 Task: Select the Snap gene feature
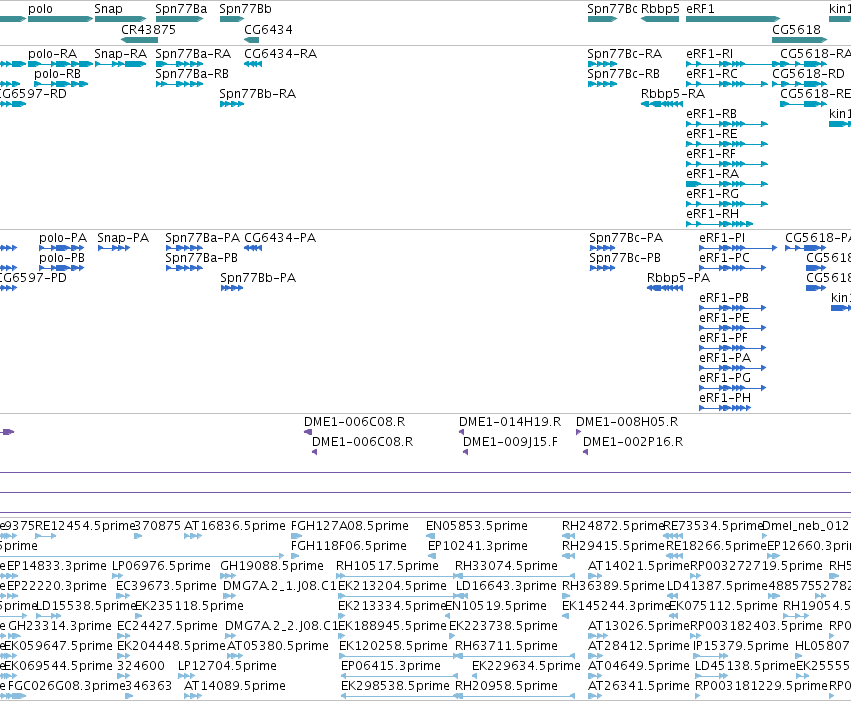point(120,19)
